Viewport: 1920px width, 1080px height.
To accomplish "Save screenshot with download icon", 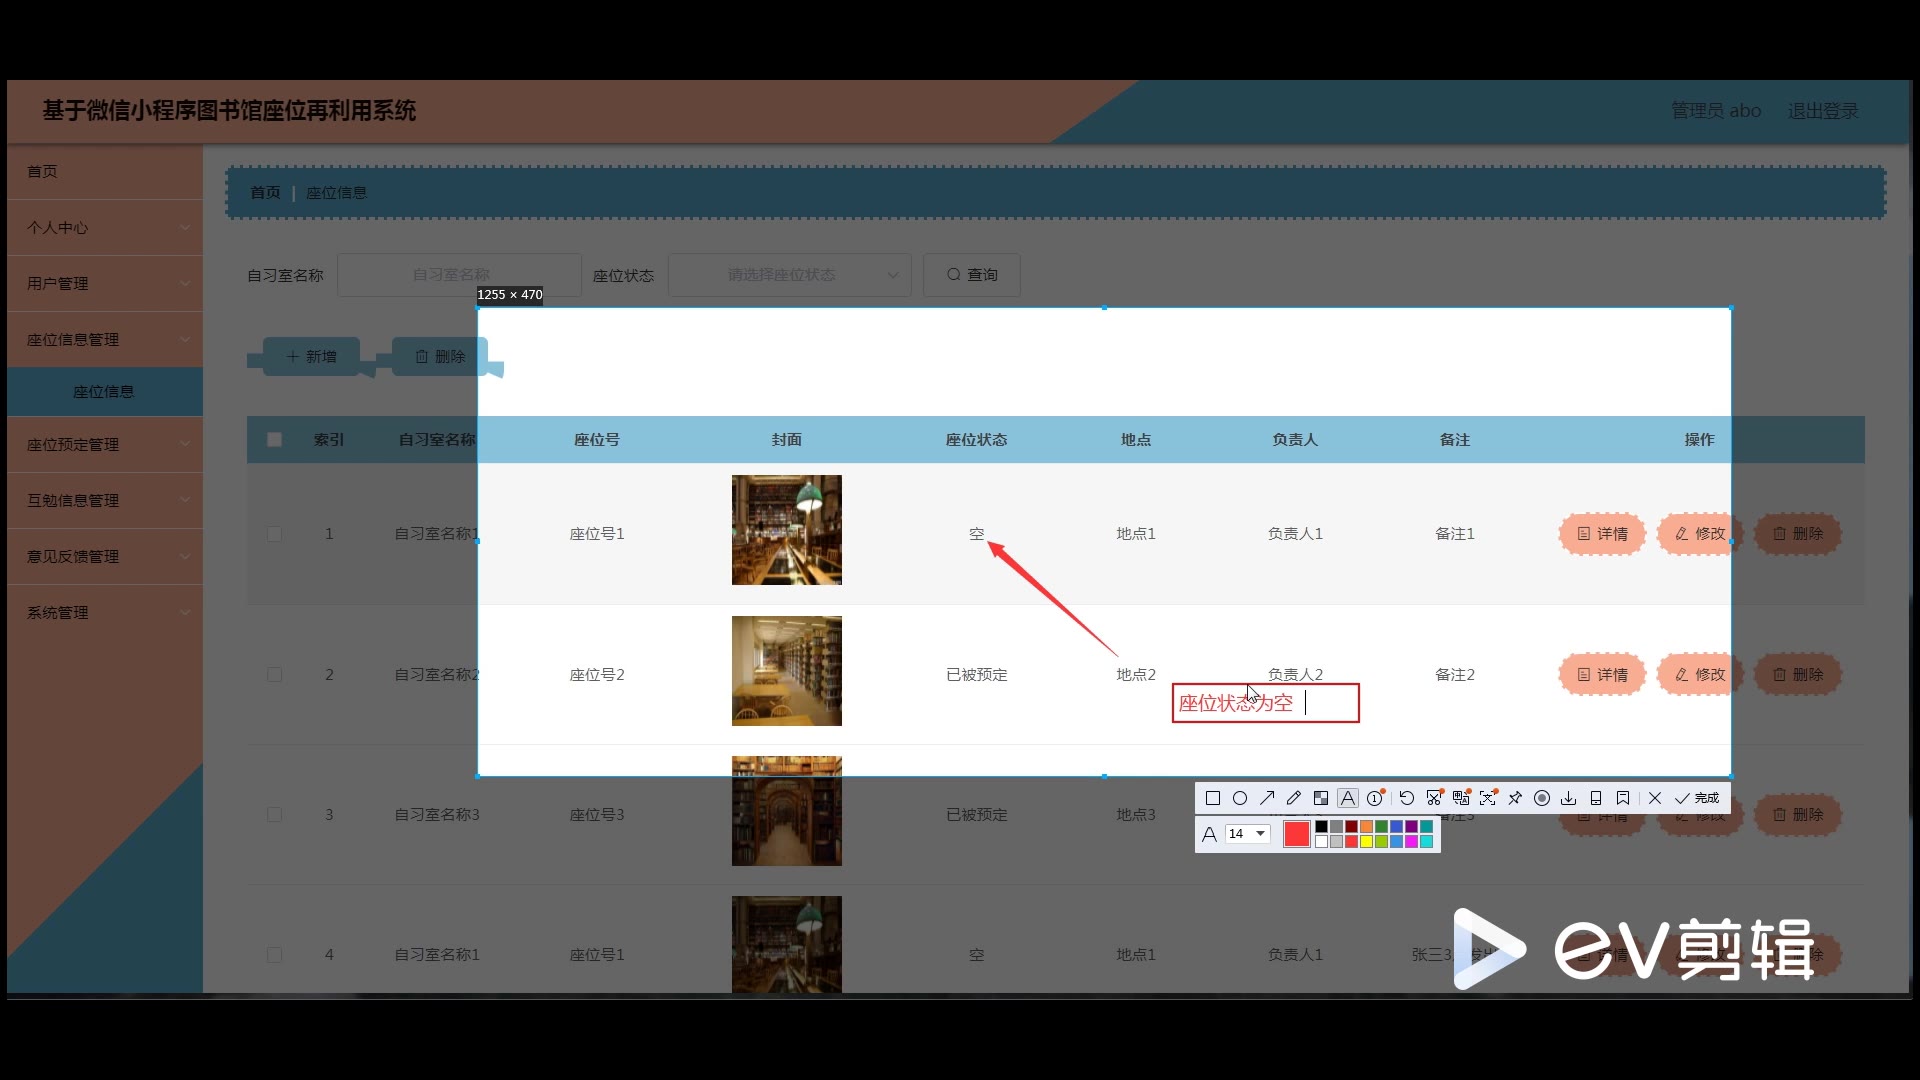I will click(x=1569, y=798).
